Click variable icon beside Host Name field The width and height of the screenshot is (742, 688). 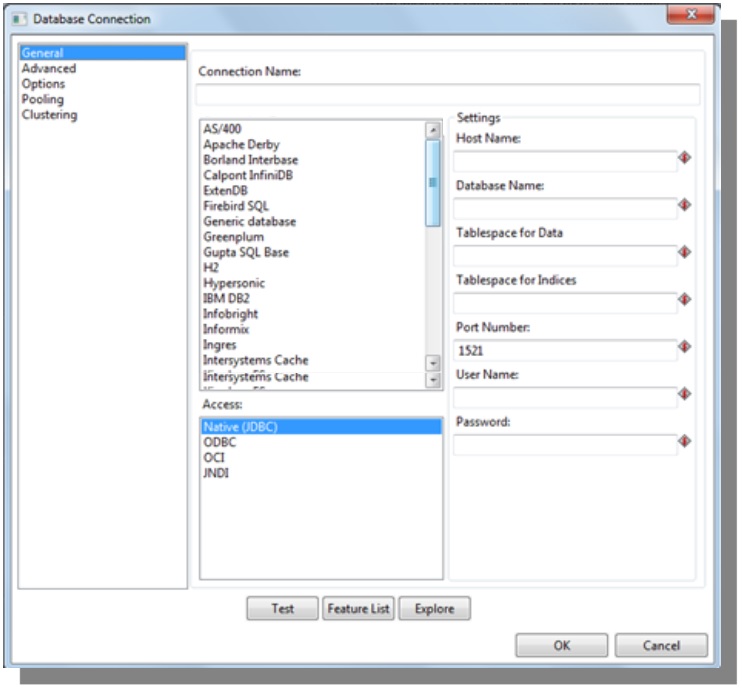[685, 158]
